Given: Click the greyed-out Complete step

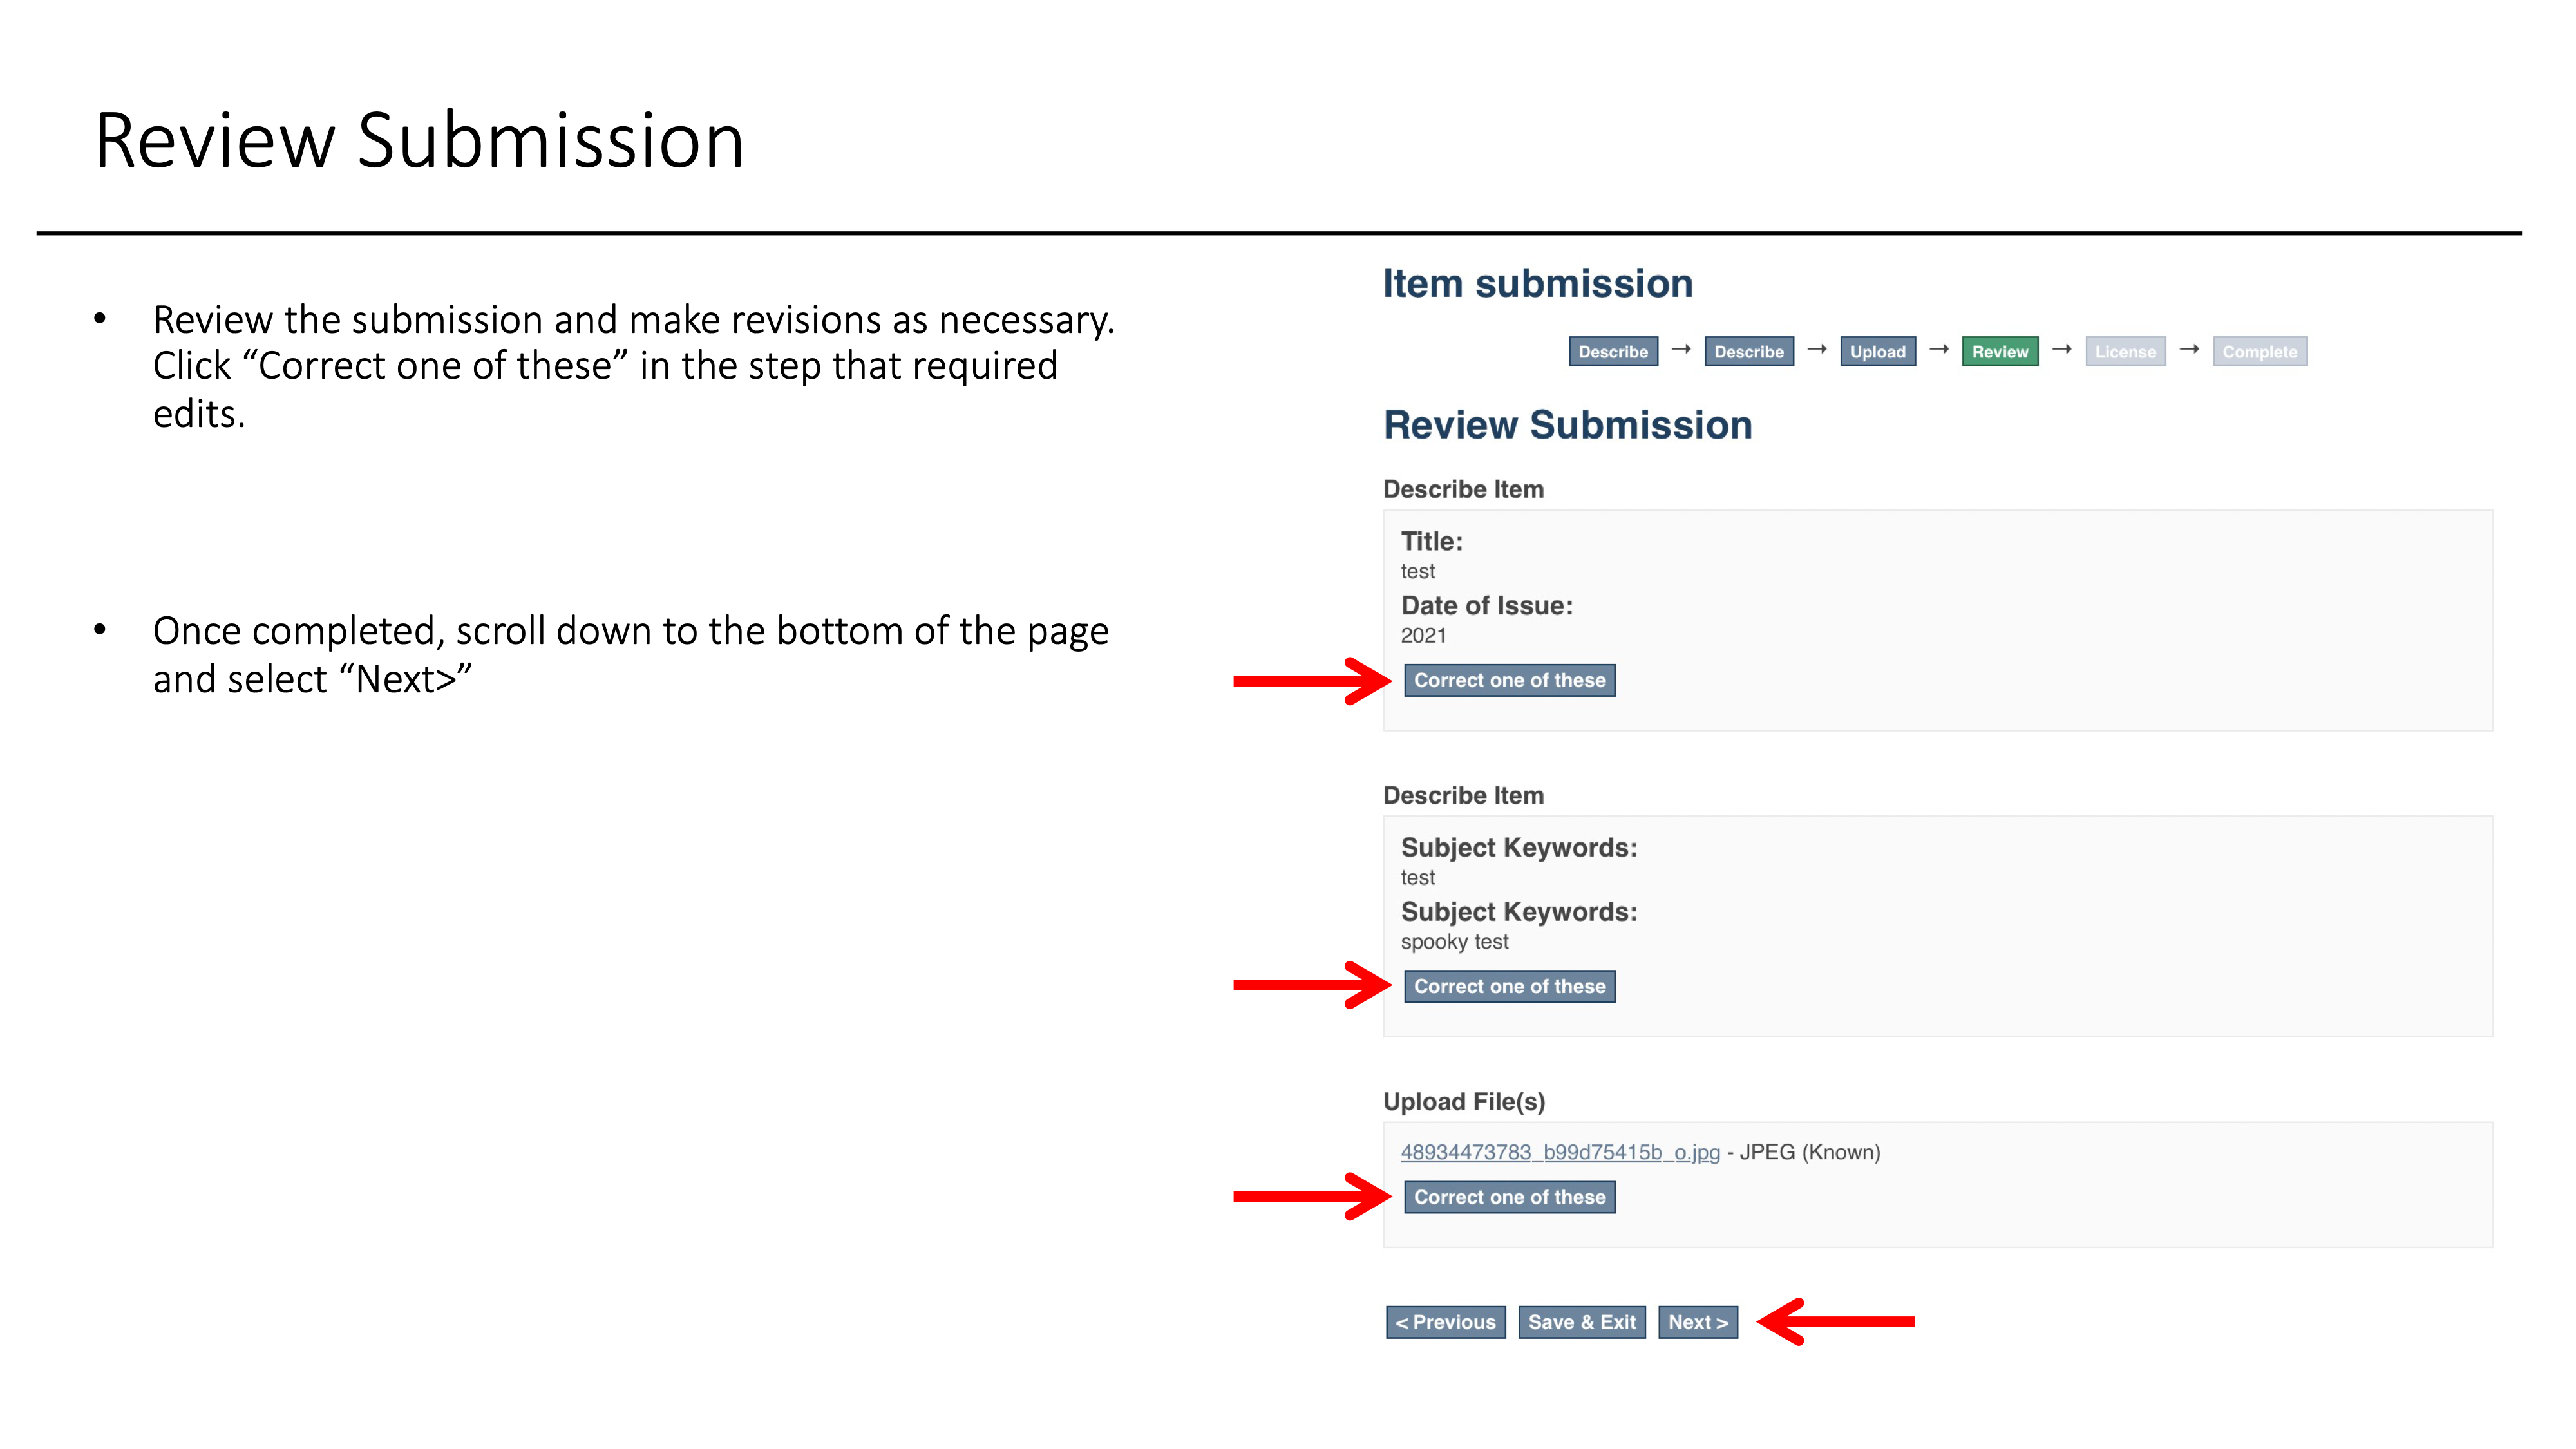Looking at the screenshot, I should pyautogui.click(x=2259, y=352).
